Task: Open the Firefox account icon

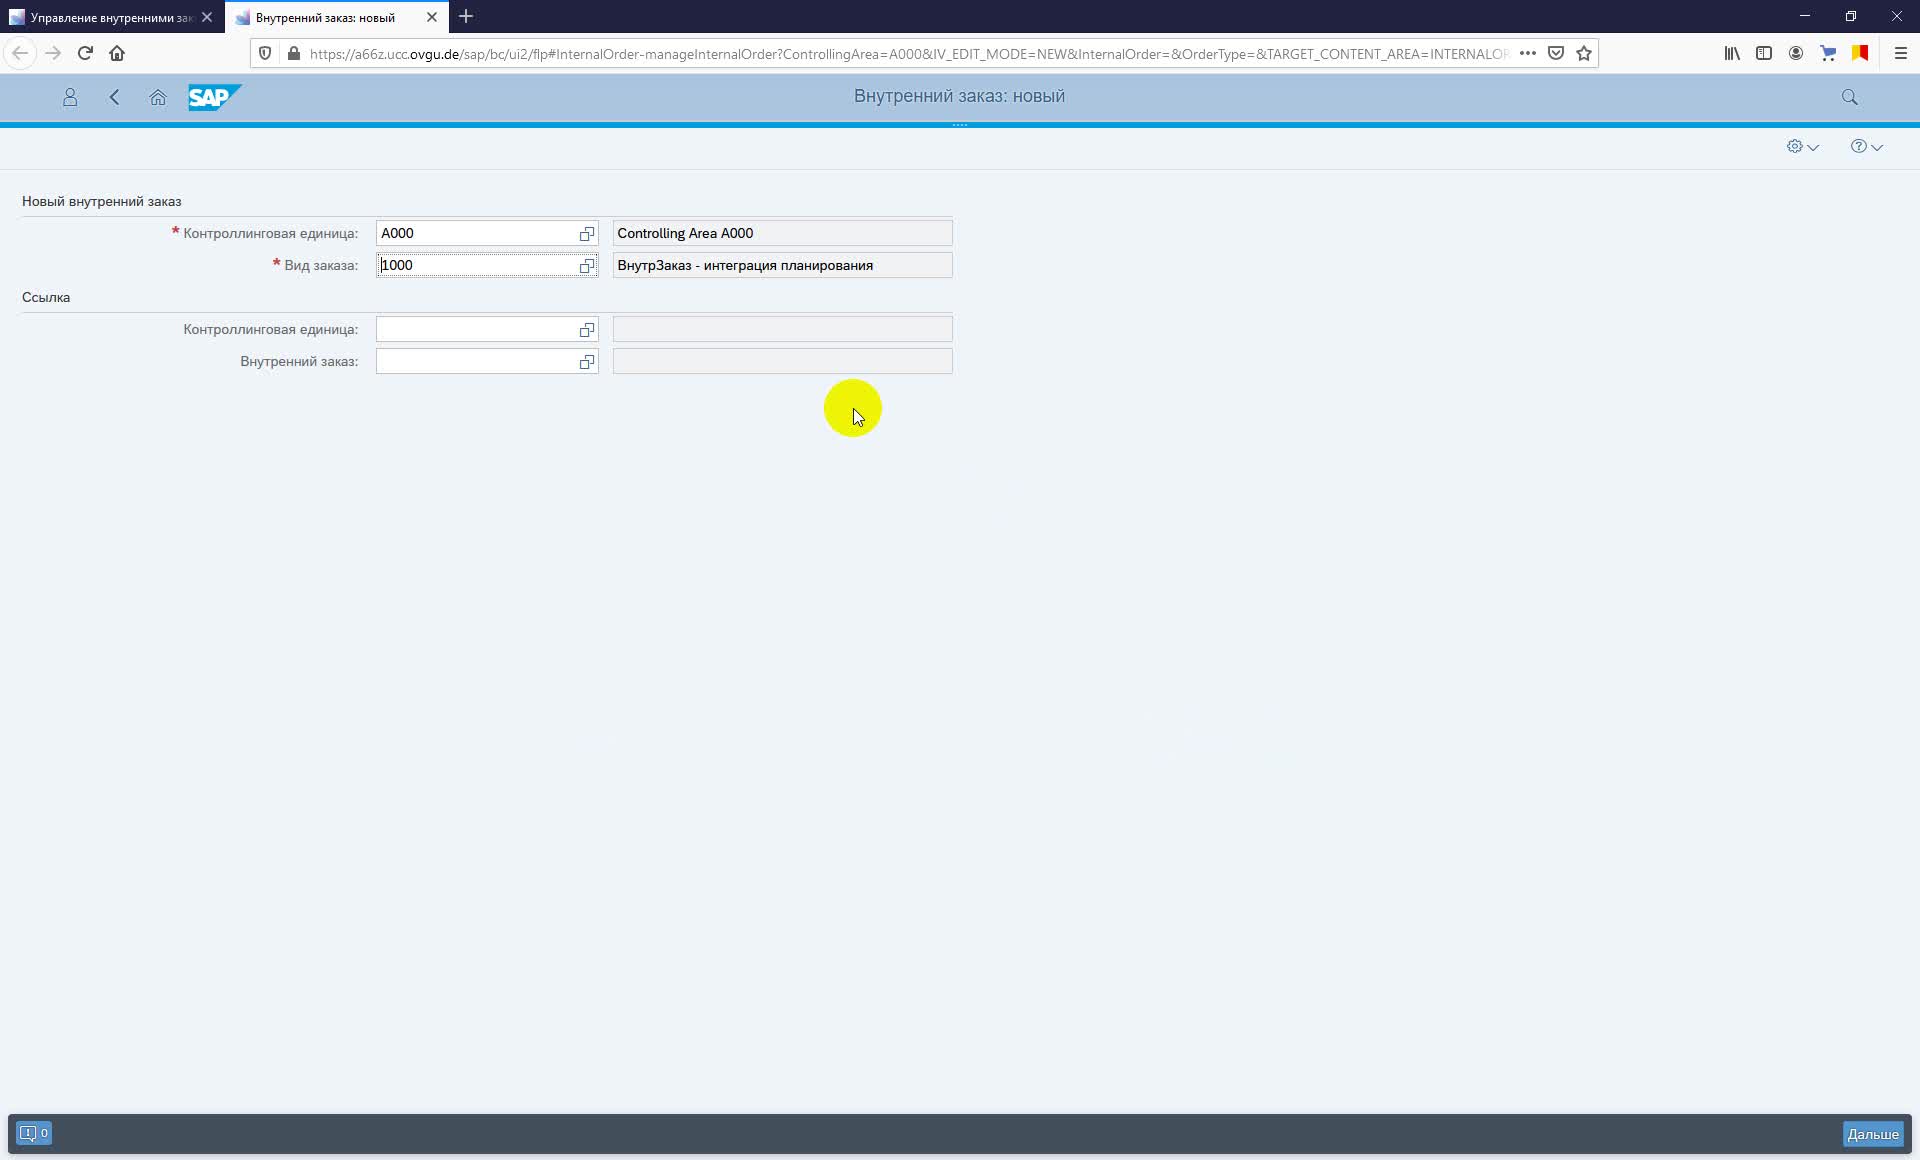Action: [1796, 53]
